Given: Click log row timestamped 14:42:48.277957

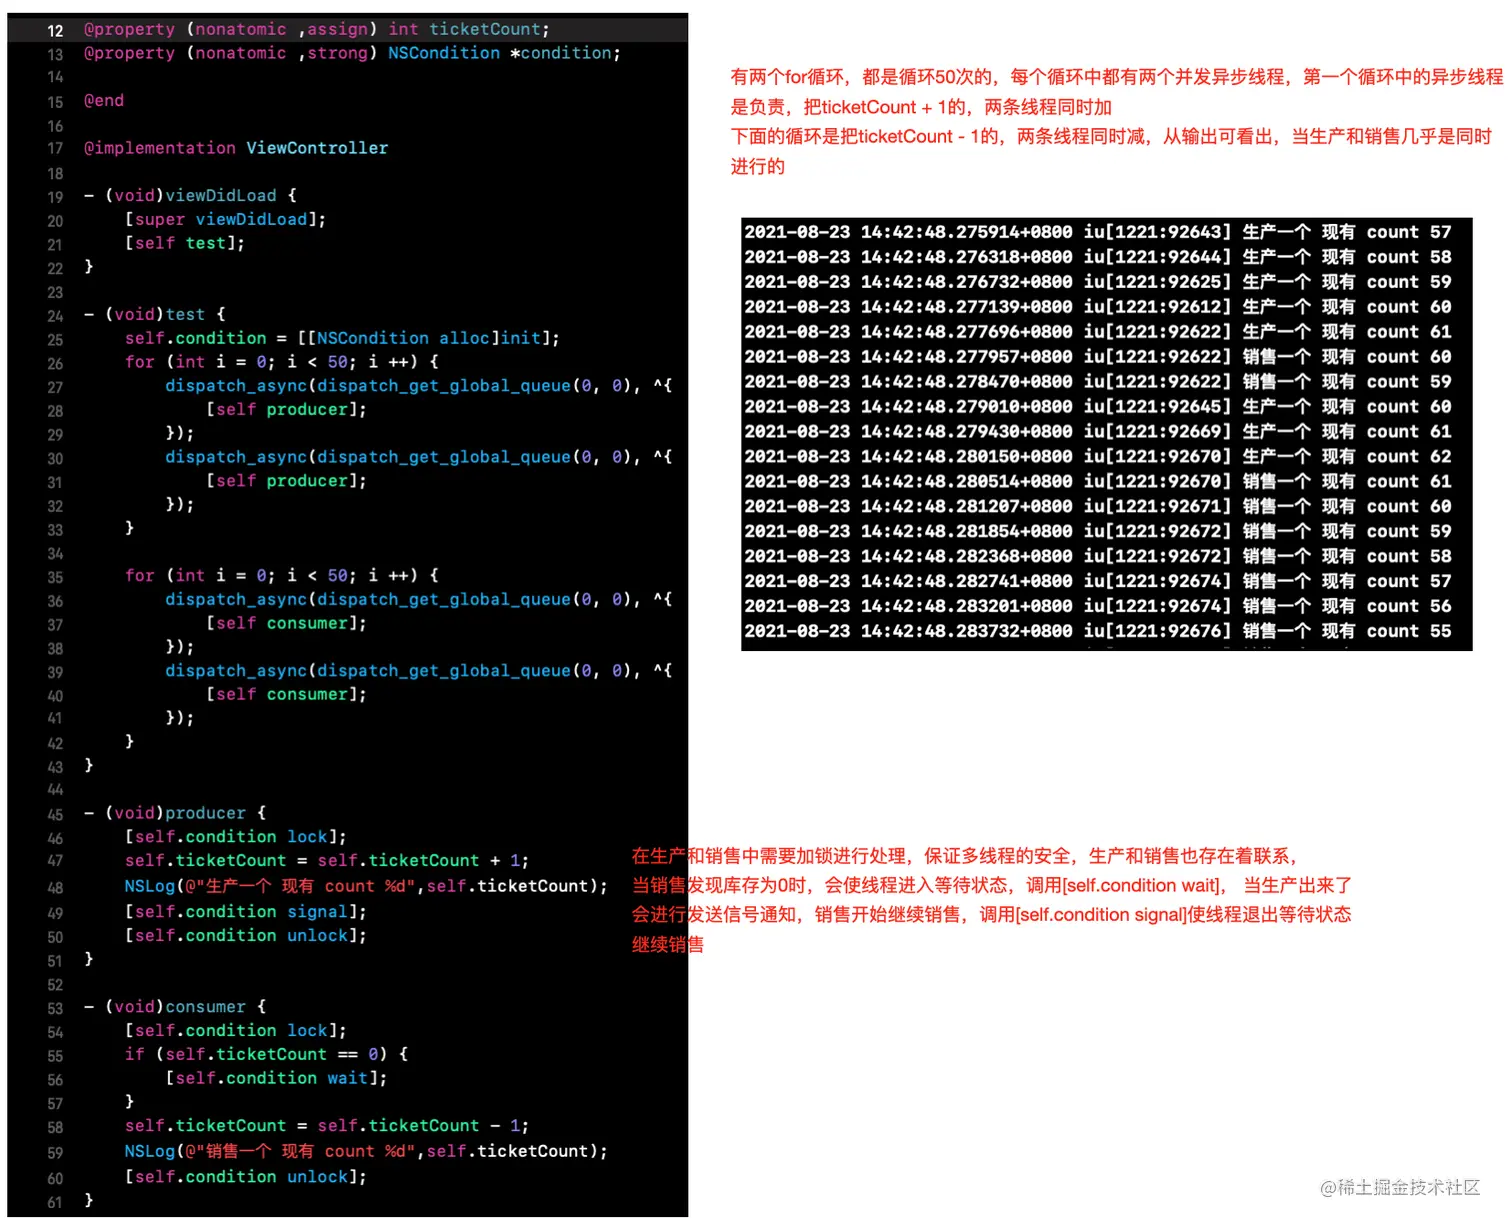Looking at the screenshot, I should click(x=1097, y=357).
